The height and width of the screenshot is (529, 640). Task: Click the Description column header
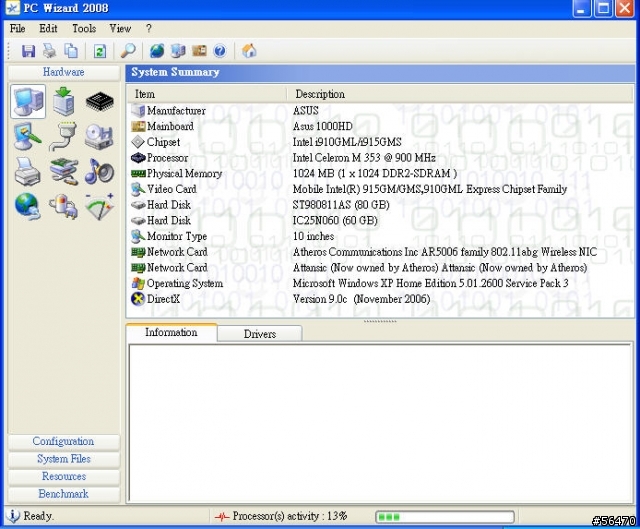pos(460,94)
